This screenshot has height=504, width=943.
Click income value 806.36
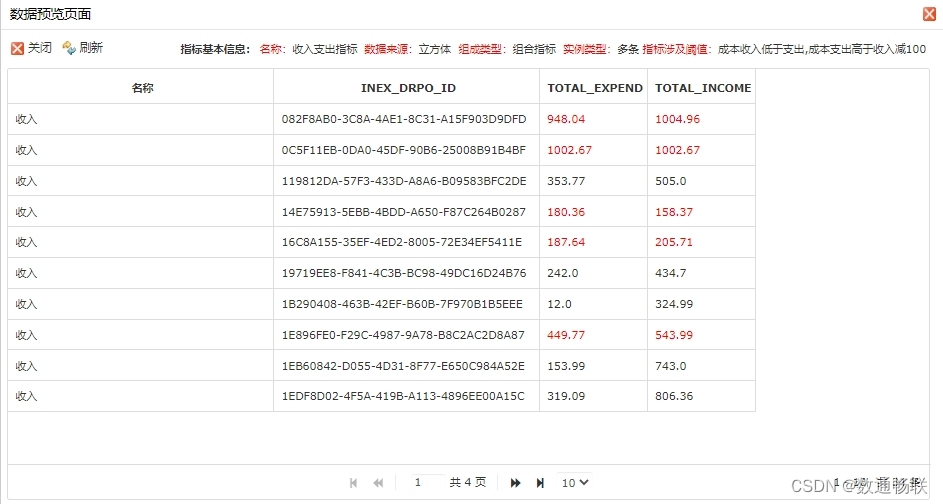point(674,396)
